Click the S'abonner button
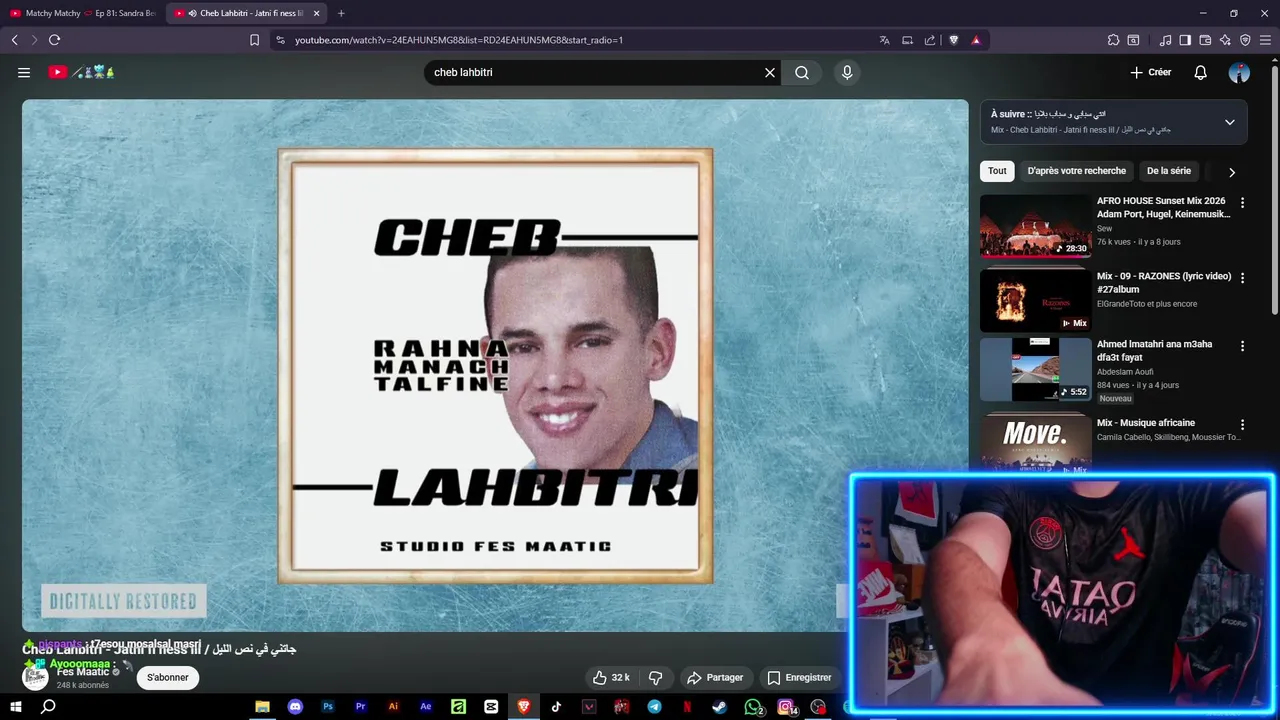The image size is (1280, 720). tap(168, 677)
